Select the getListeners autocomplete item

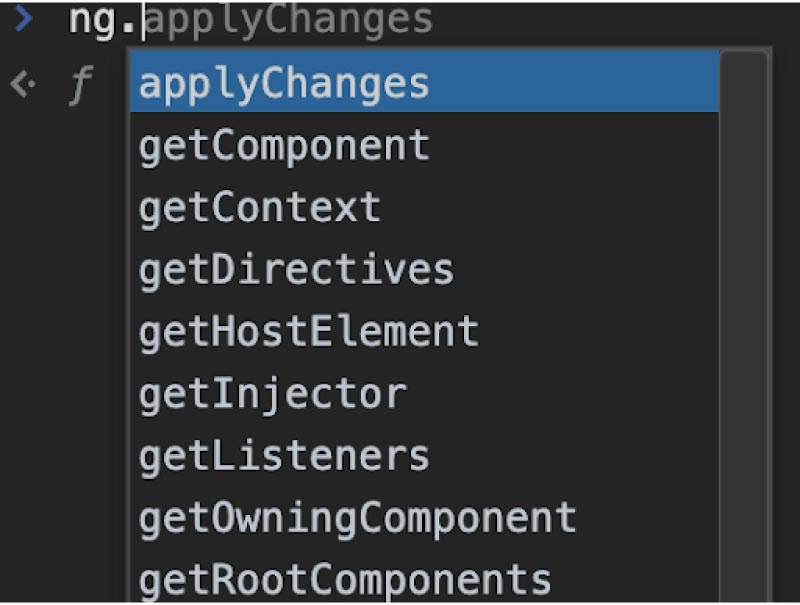tap(424, 456)
